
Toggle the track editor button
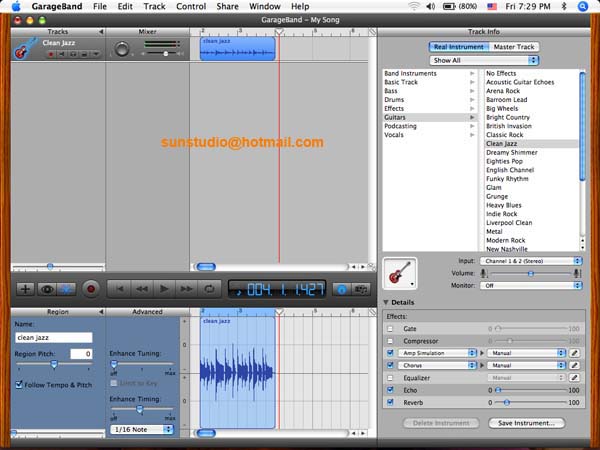point(66,289)
